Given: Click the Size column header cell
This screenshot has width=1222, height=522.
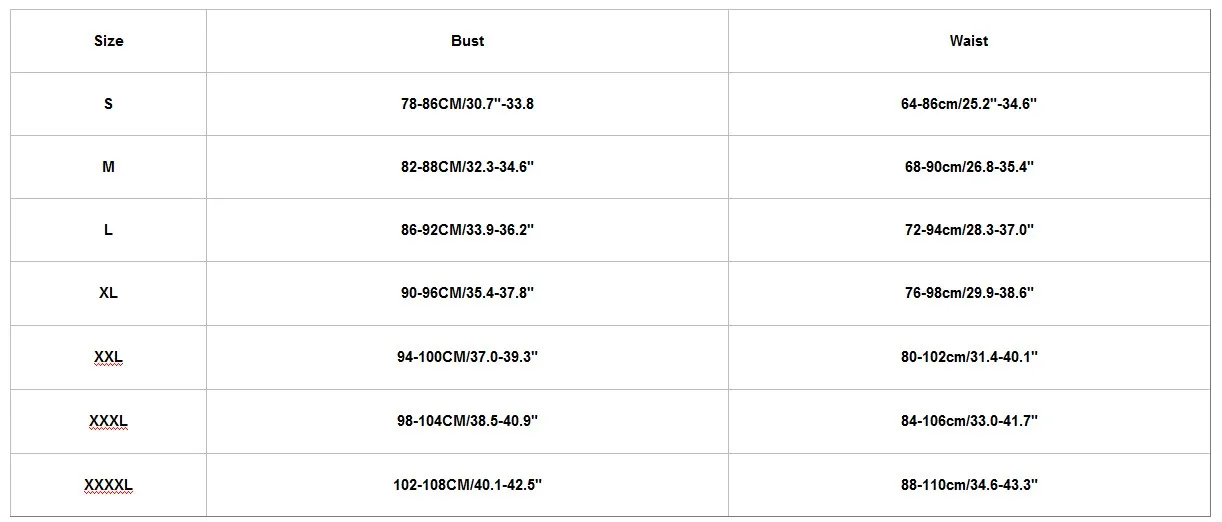Looking at the screenshot, I should pos(108,41).
